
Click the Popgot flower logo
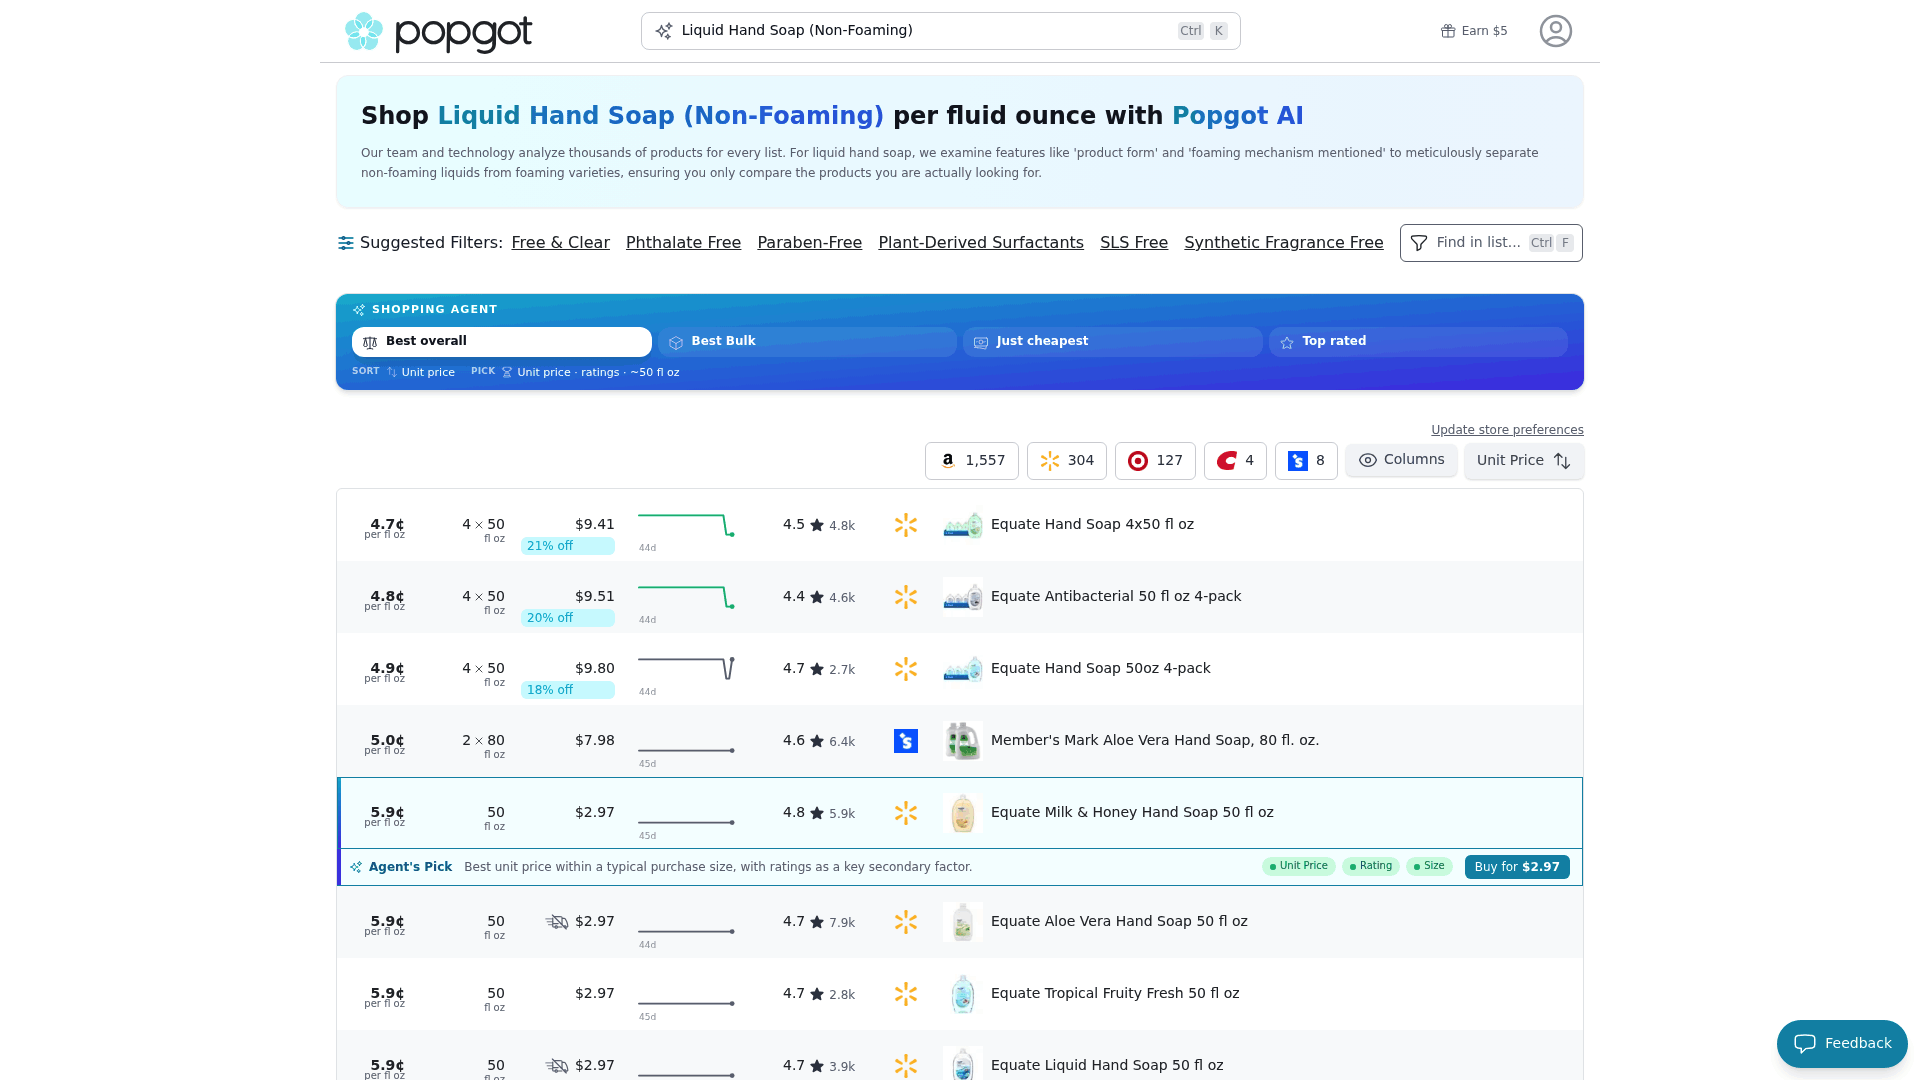(x=364, y=31)
